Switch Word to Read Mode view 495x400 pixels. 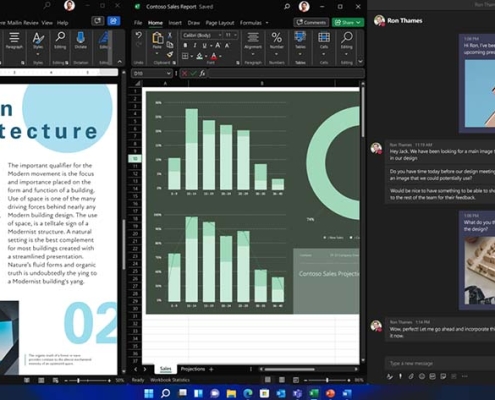pos(27,380)
